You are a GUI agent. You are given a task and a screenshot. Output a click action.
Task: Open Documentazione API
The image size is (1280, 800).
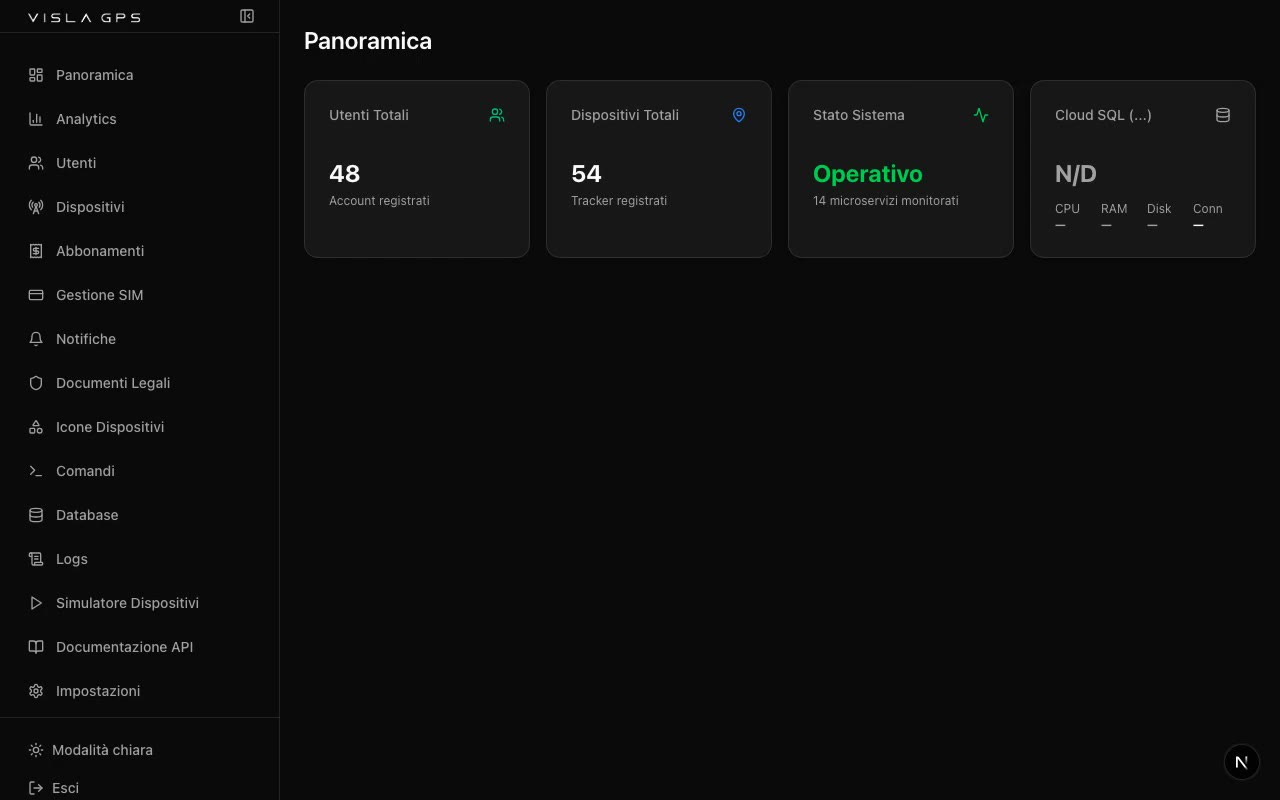(140, 647)
